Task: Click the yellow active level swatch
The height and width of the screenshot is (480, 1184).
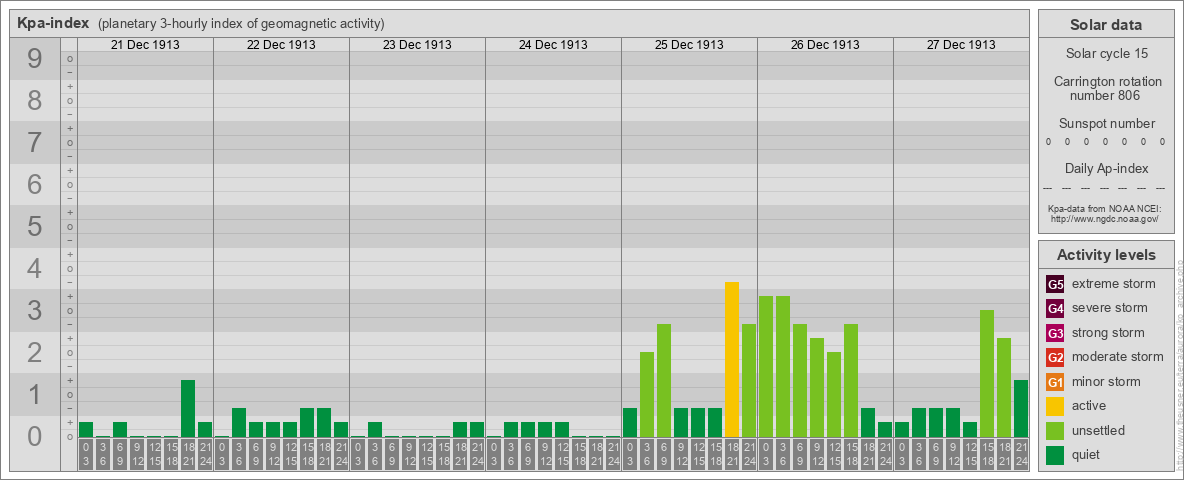Action: (1055, 406)
